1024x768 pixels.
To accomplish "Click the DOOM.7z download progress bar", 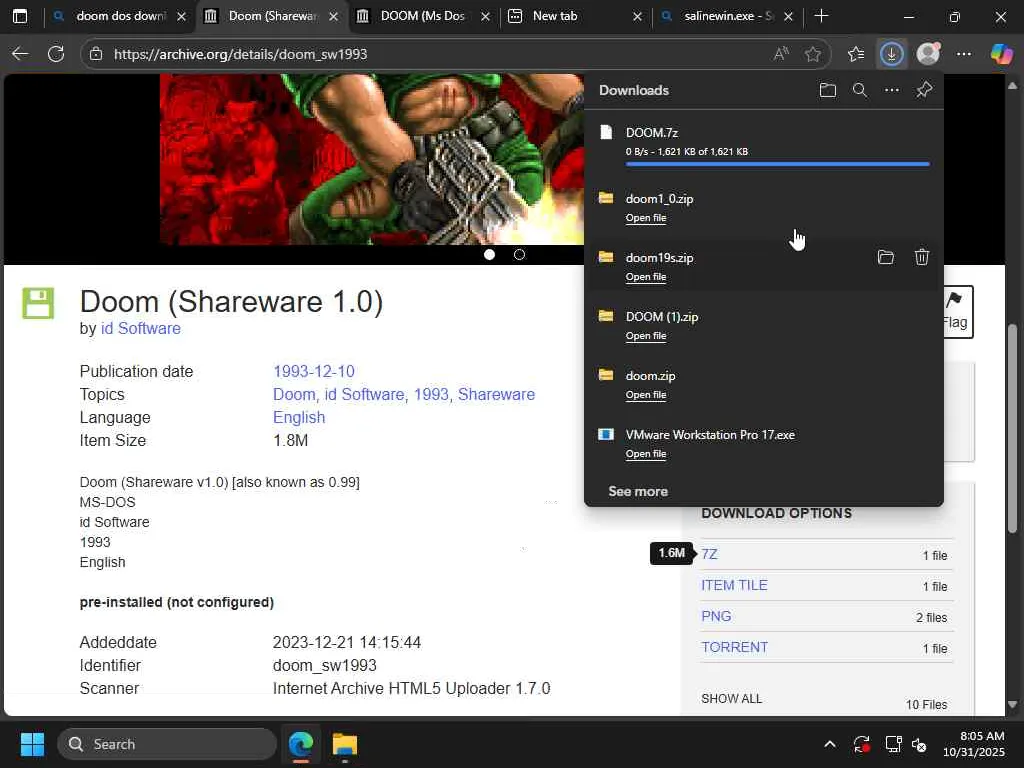I will (777, 165).
